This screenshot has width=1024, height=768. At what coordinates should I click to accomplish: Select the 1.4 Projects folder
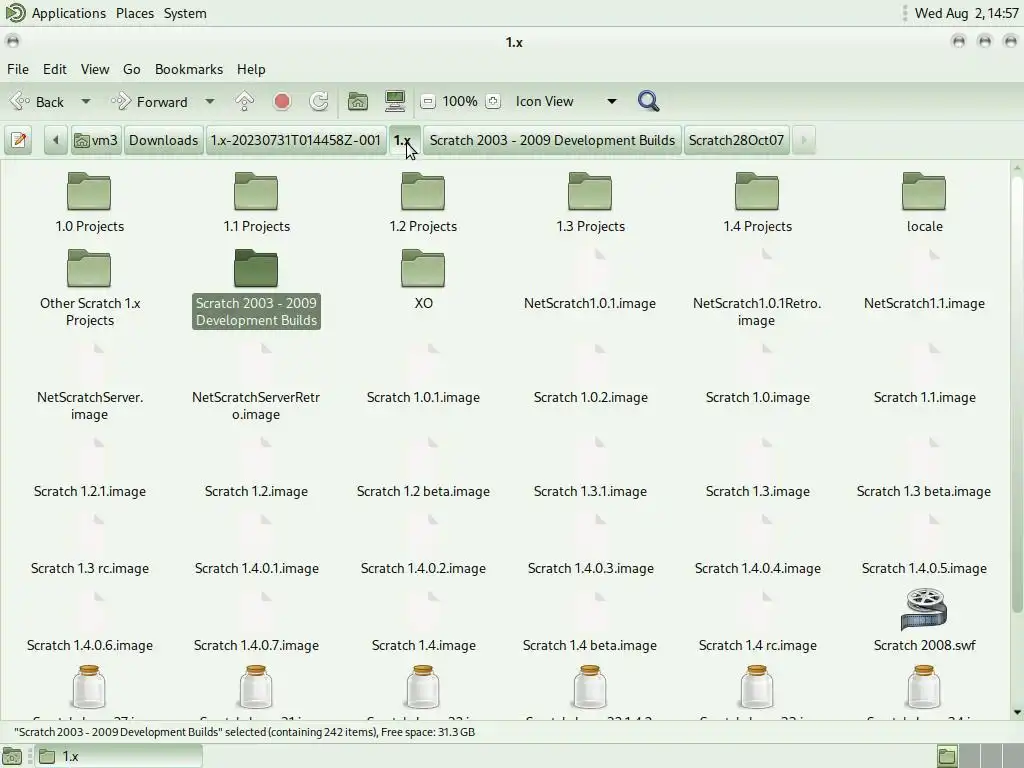point(758,202)
